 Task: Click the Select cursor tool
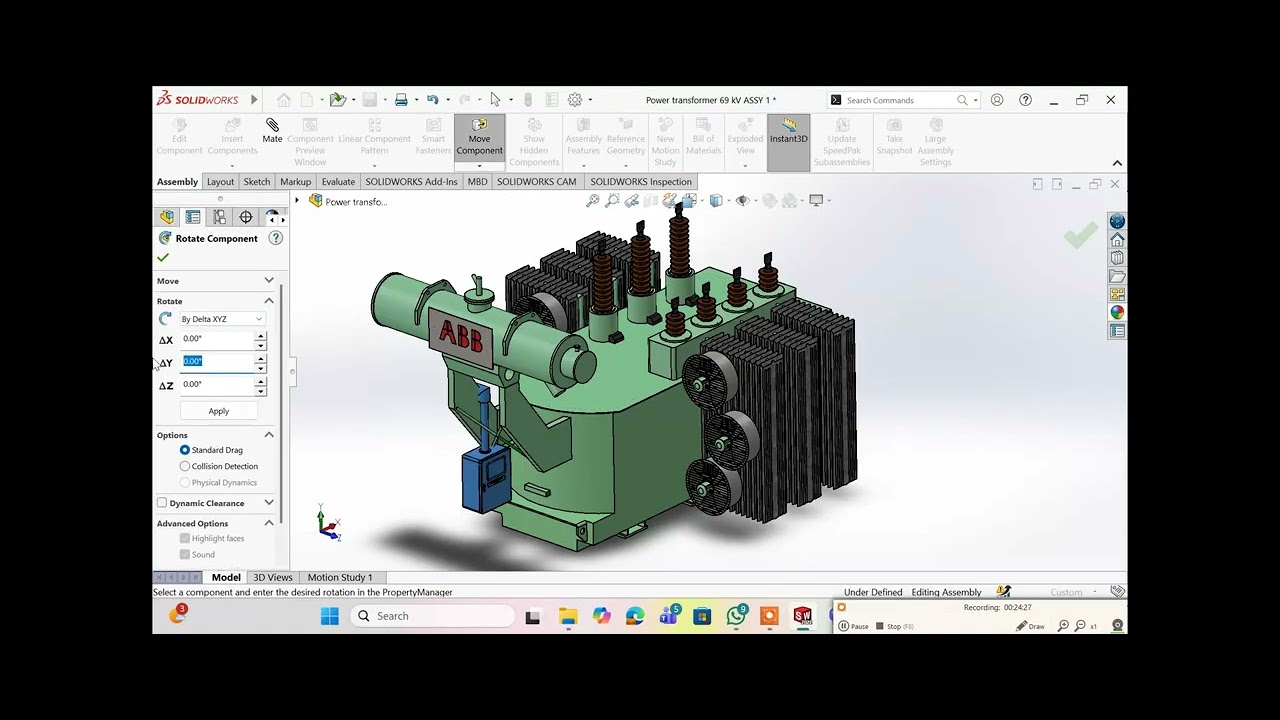(x=495, y=100)
